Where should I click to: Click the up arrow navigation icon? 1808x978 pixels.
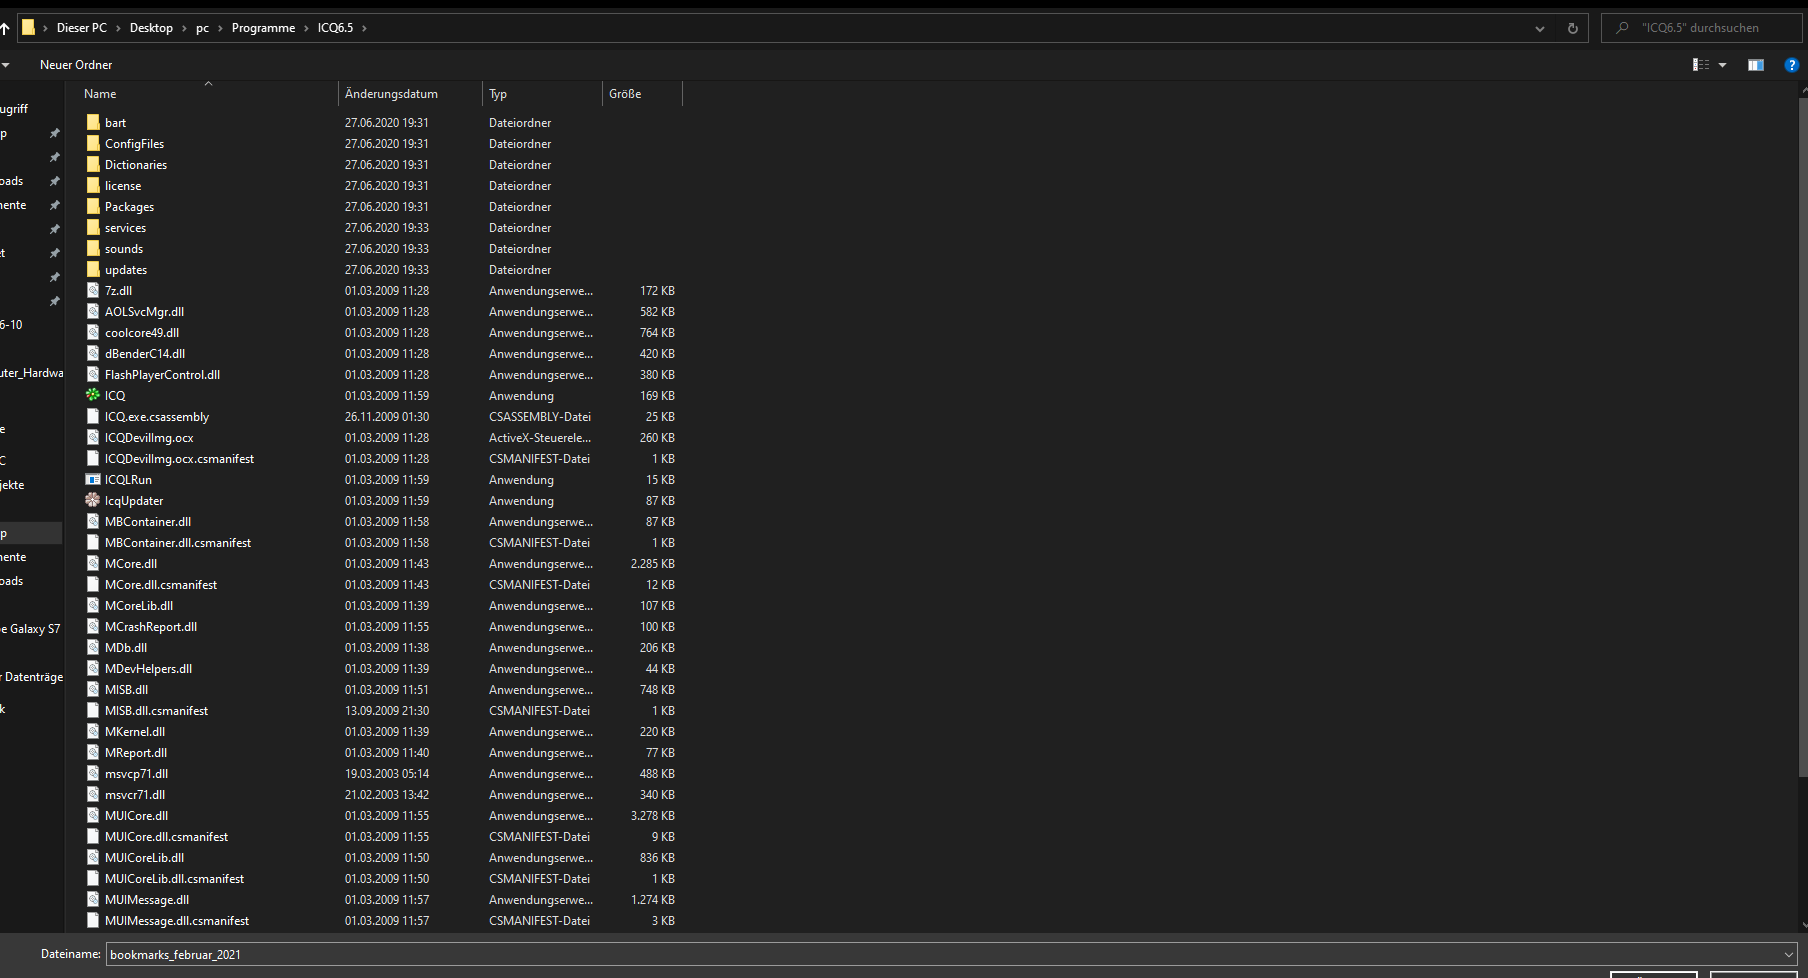pyautogui.click(x=5, y=28)
